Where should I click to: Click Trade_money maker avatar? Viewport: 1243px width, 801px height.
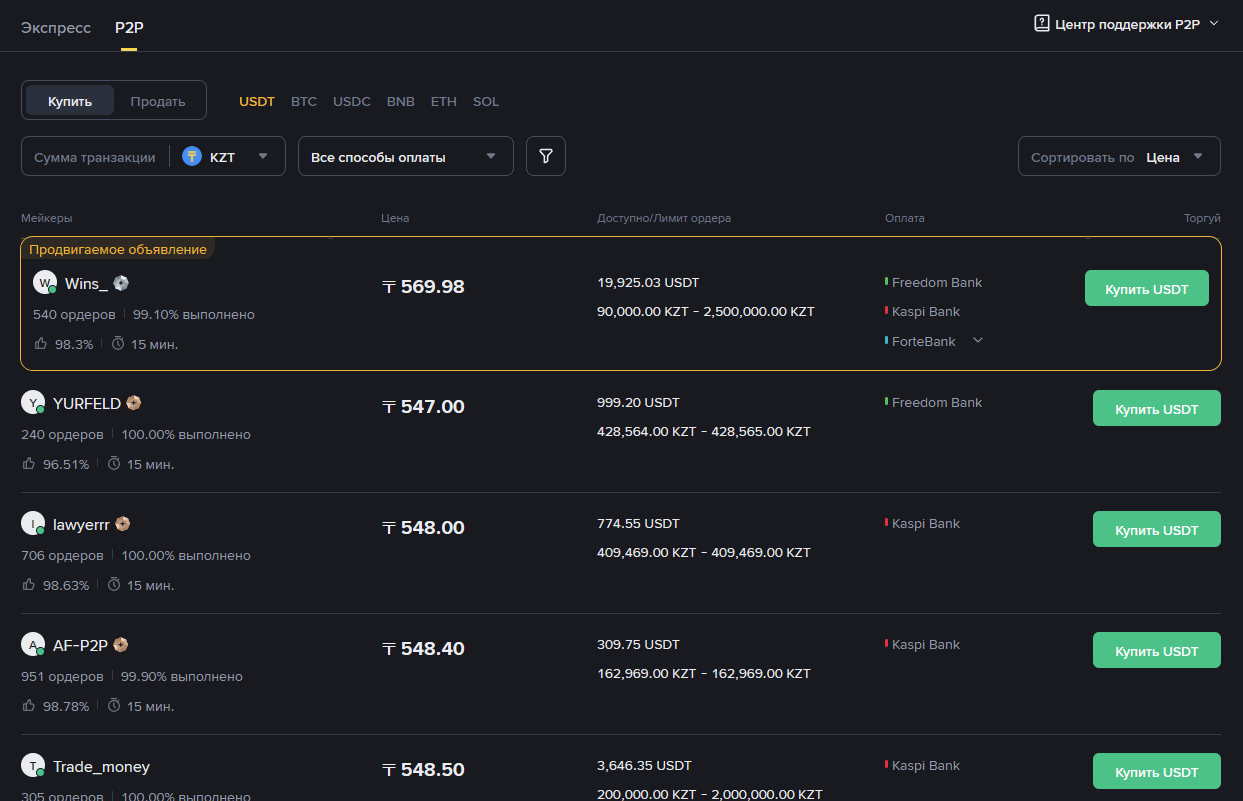[x=33, y=766]
